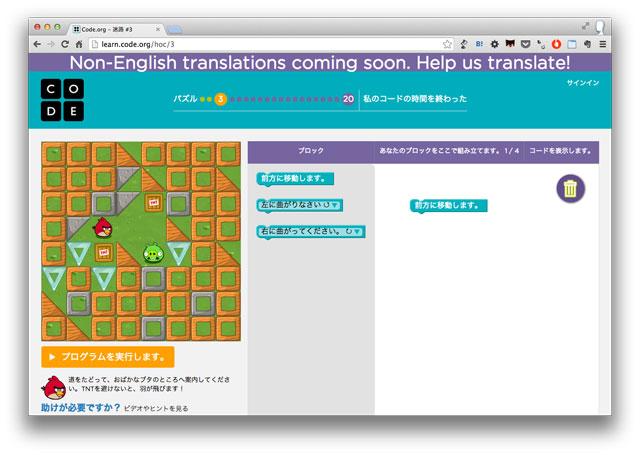
Task: Click the あなたのブロックをここで組み立てます header
Action: click(449, 151)
